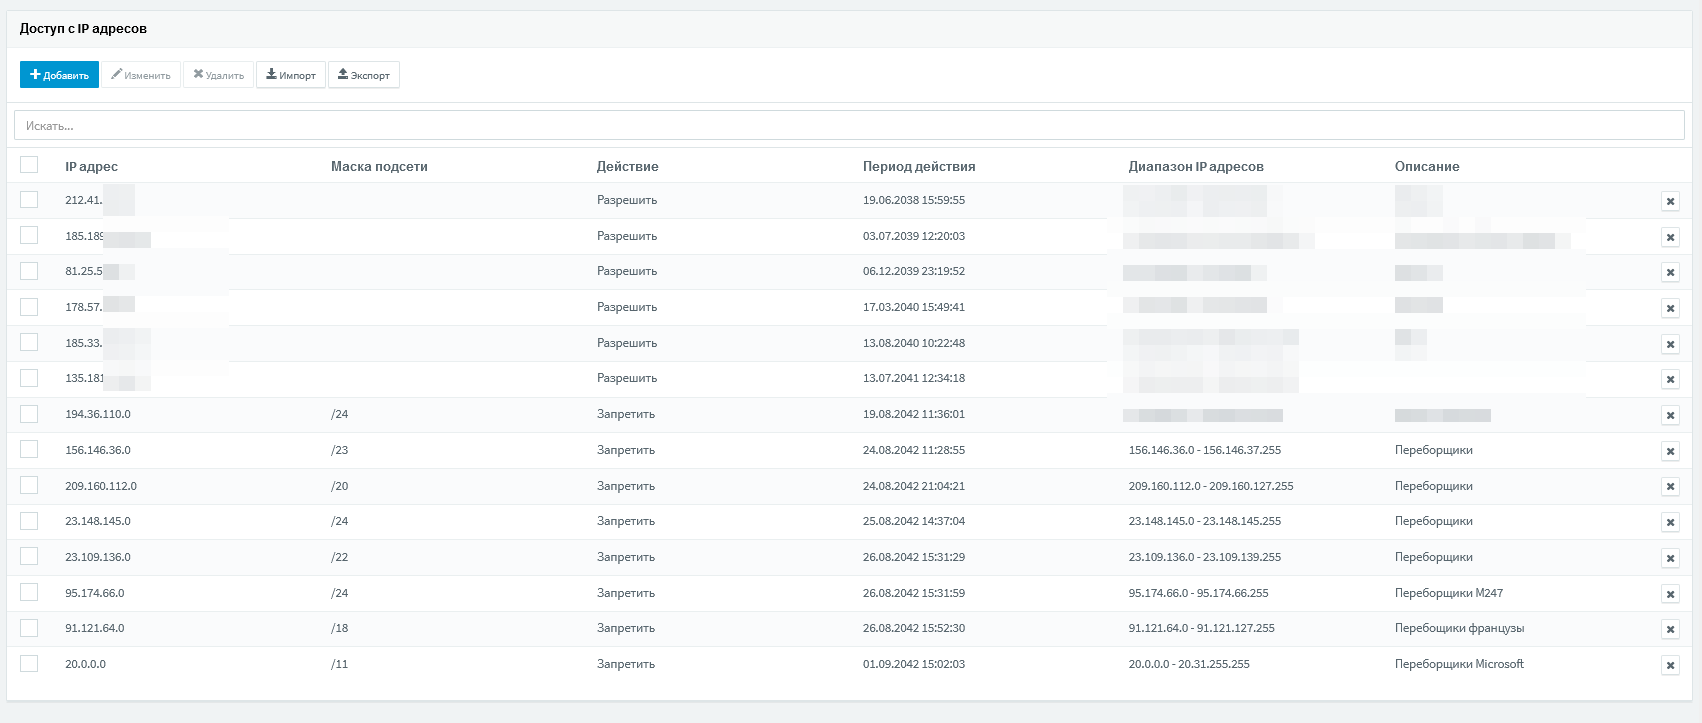This screenshot has width=1702, height=723.
Task: Click range 91.121.64.0 - 91.121.127.255
Action: (x=1202, y=628)
